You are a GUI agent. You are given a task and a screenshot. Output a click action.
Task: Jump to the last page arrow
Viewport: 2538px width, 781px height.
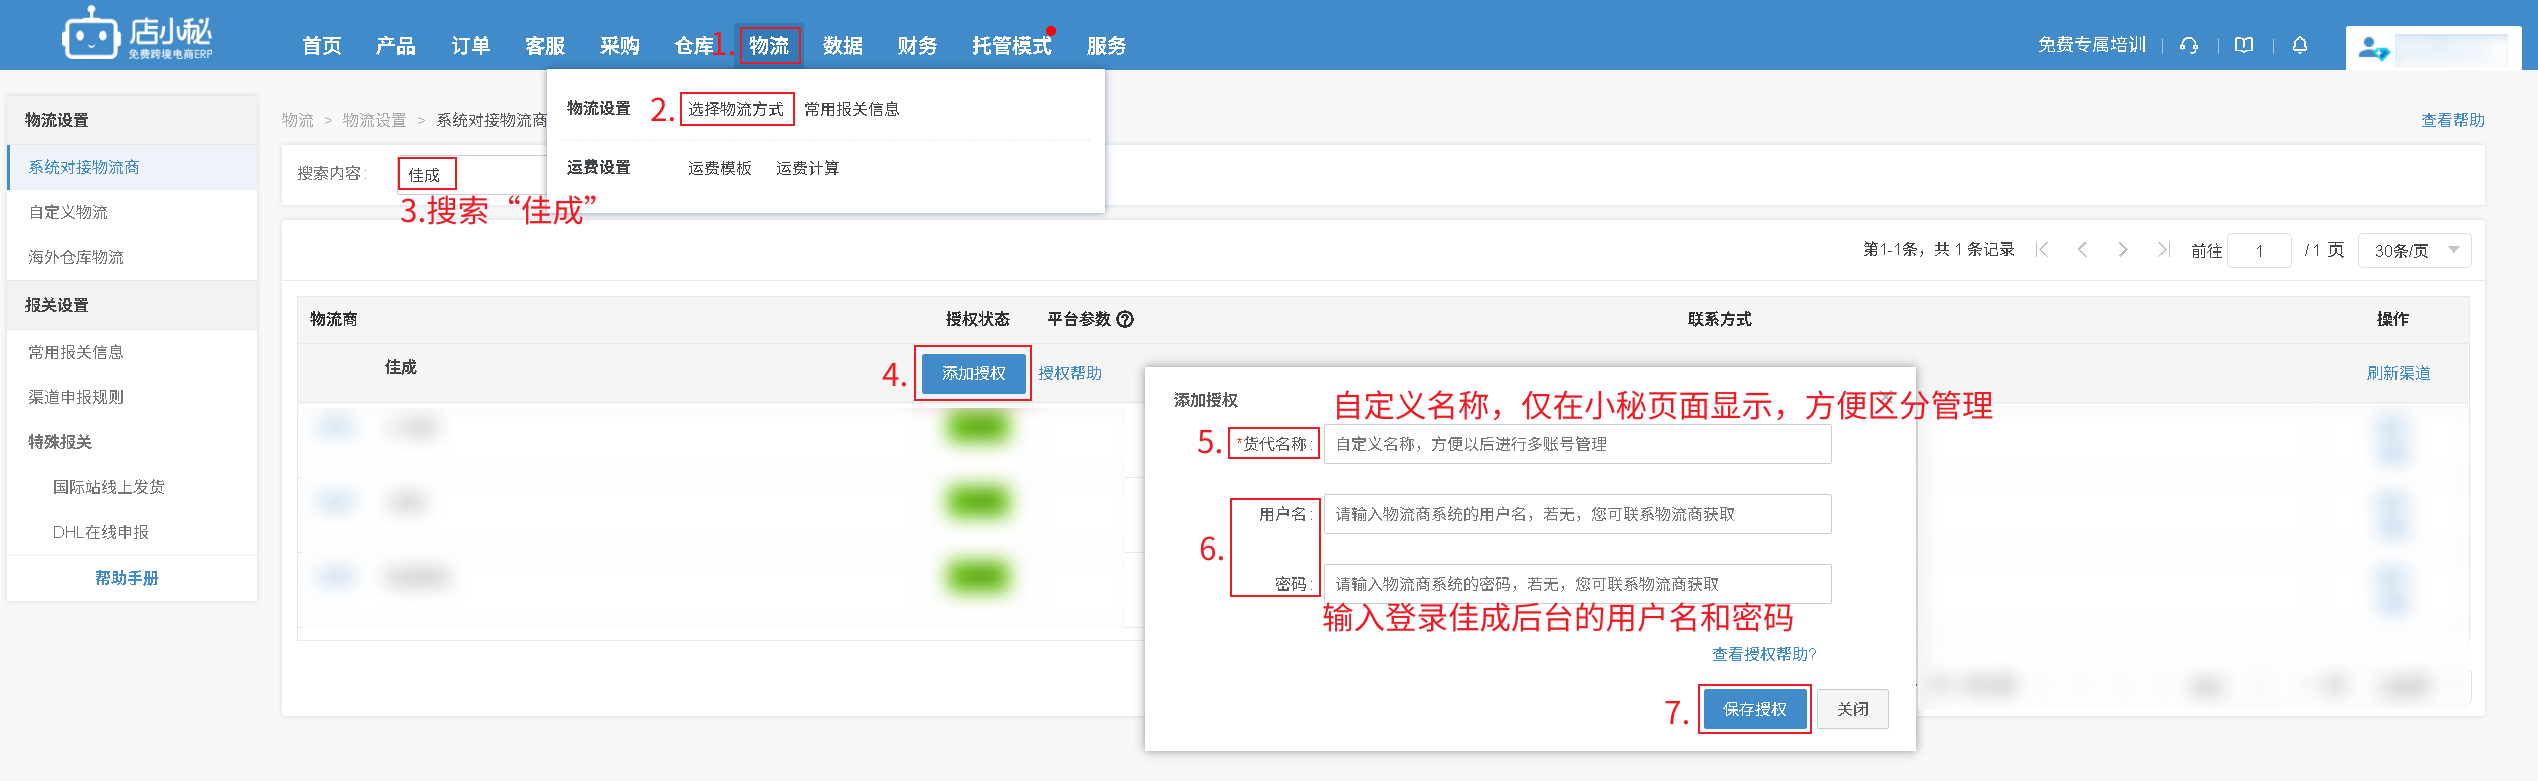pyautogui.click(x=2163, y=250)
